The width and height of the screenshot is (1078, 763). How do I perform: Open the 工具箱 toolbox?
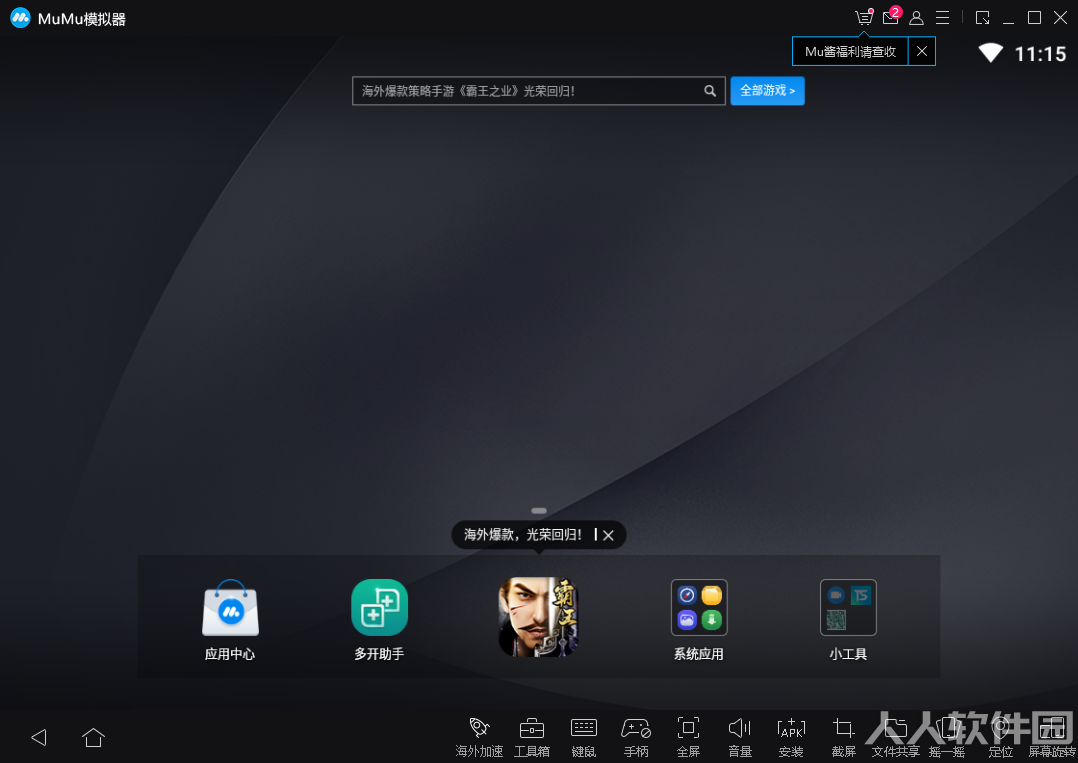(531, 738)
